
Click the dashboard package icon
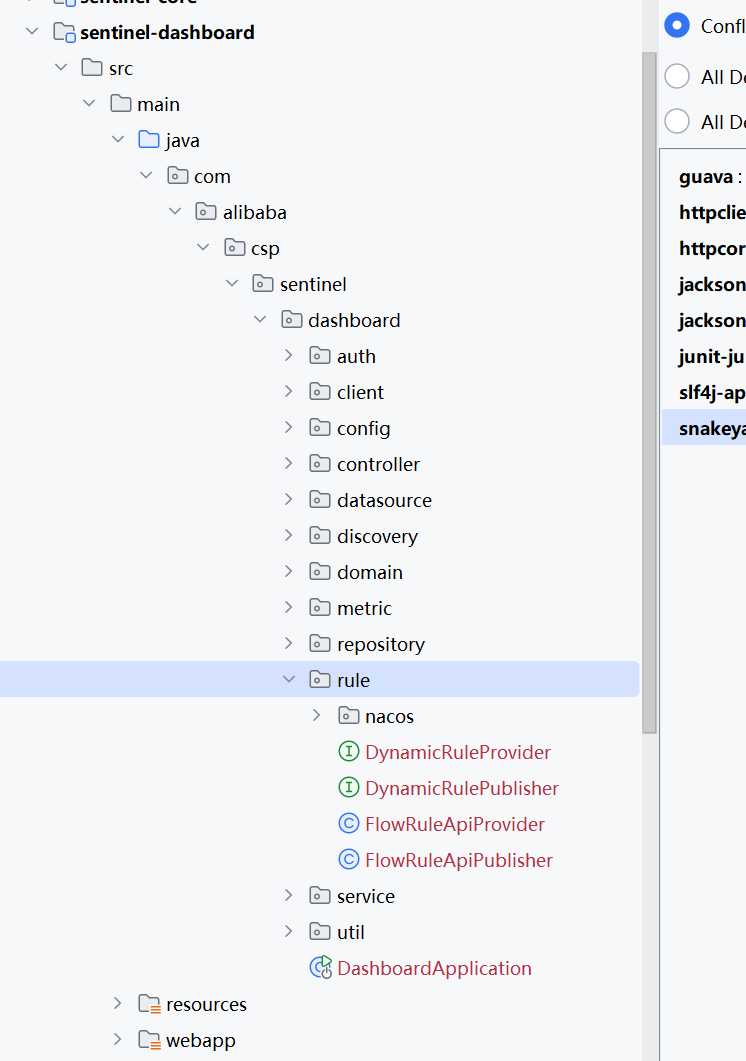click(x=291, y=319)
